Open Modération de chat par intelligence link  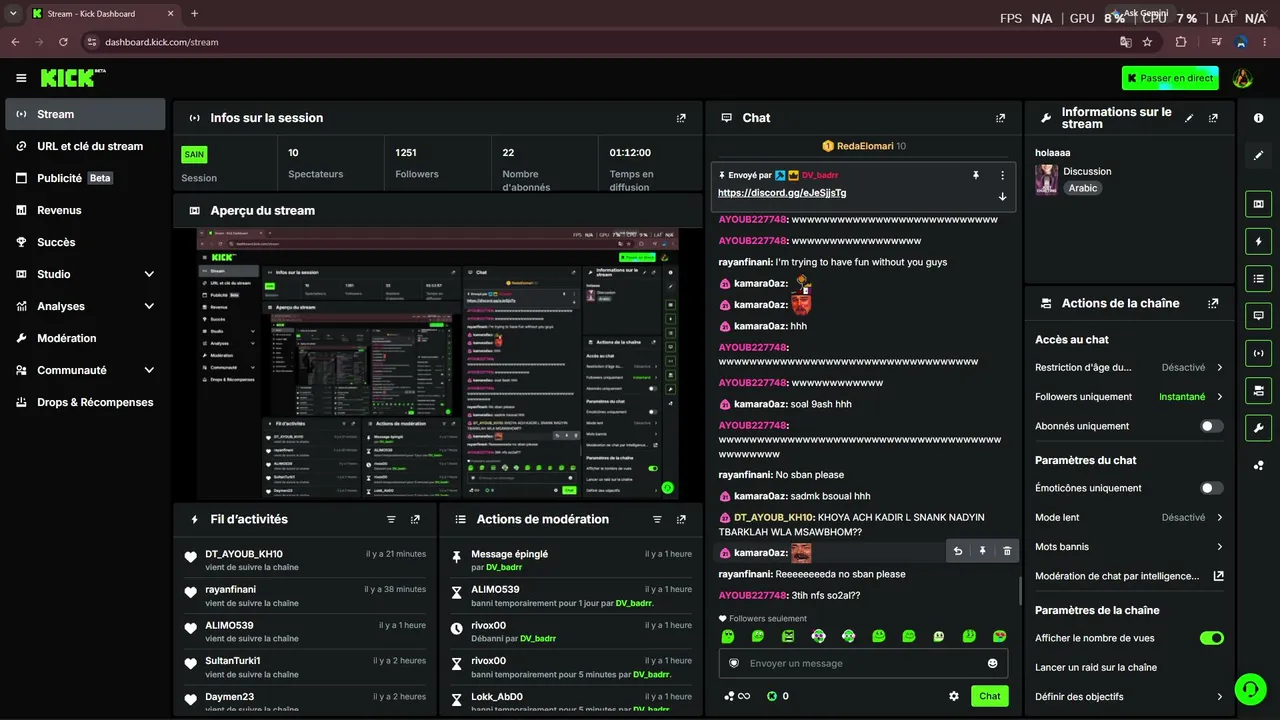(1129, 576)
